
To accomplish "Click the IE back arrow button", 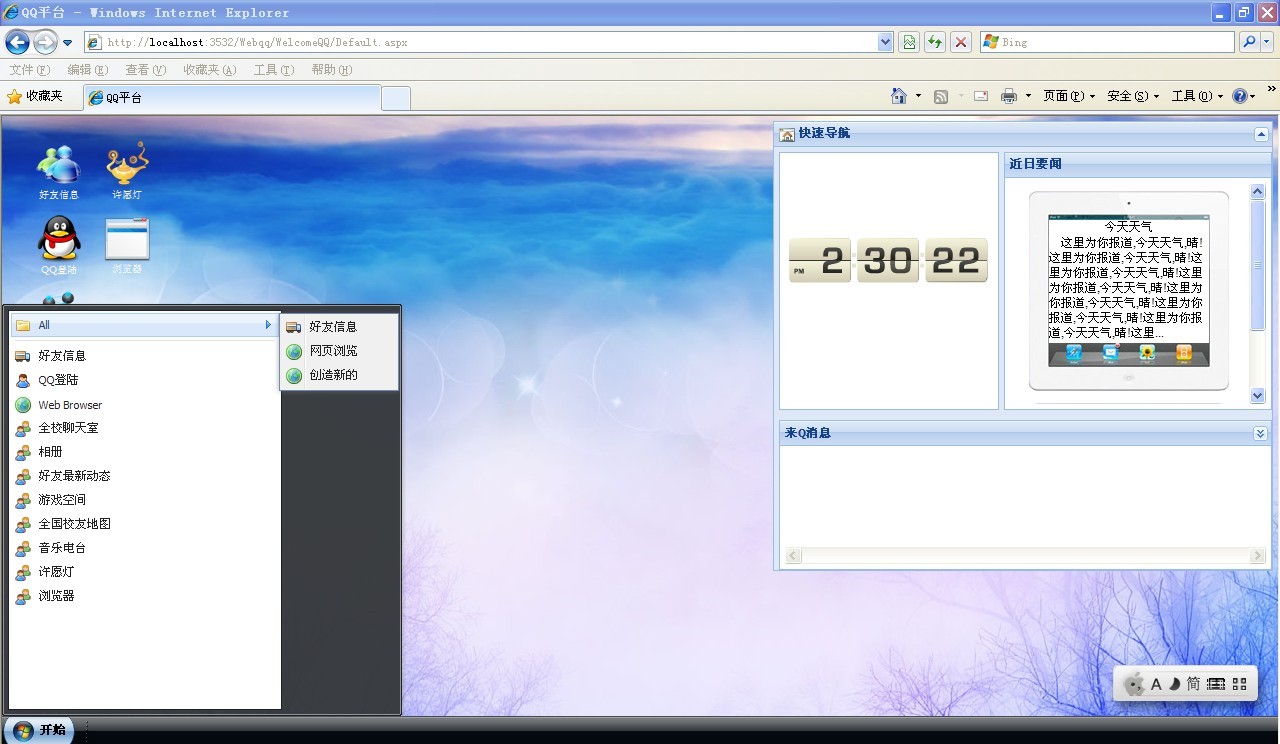I will click(17, 42).
